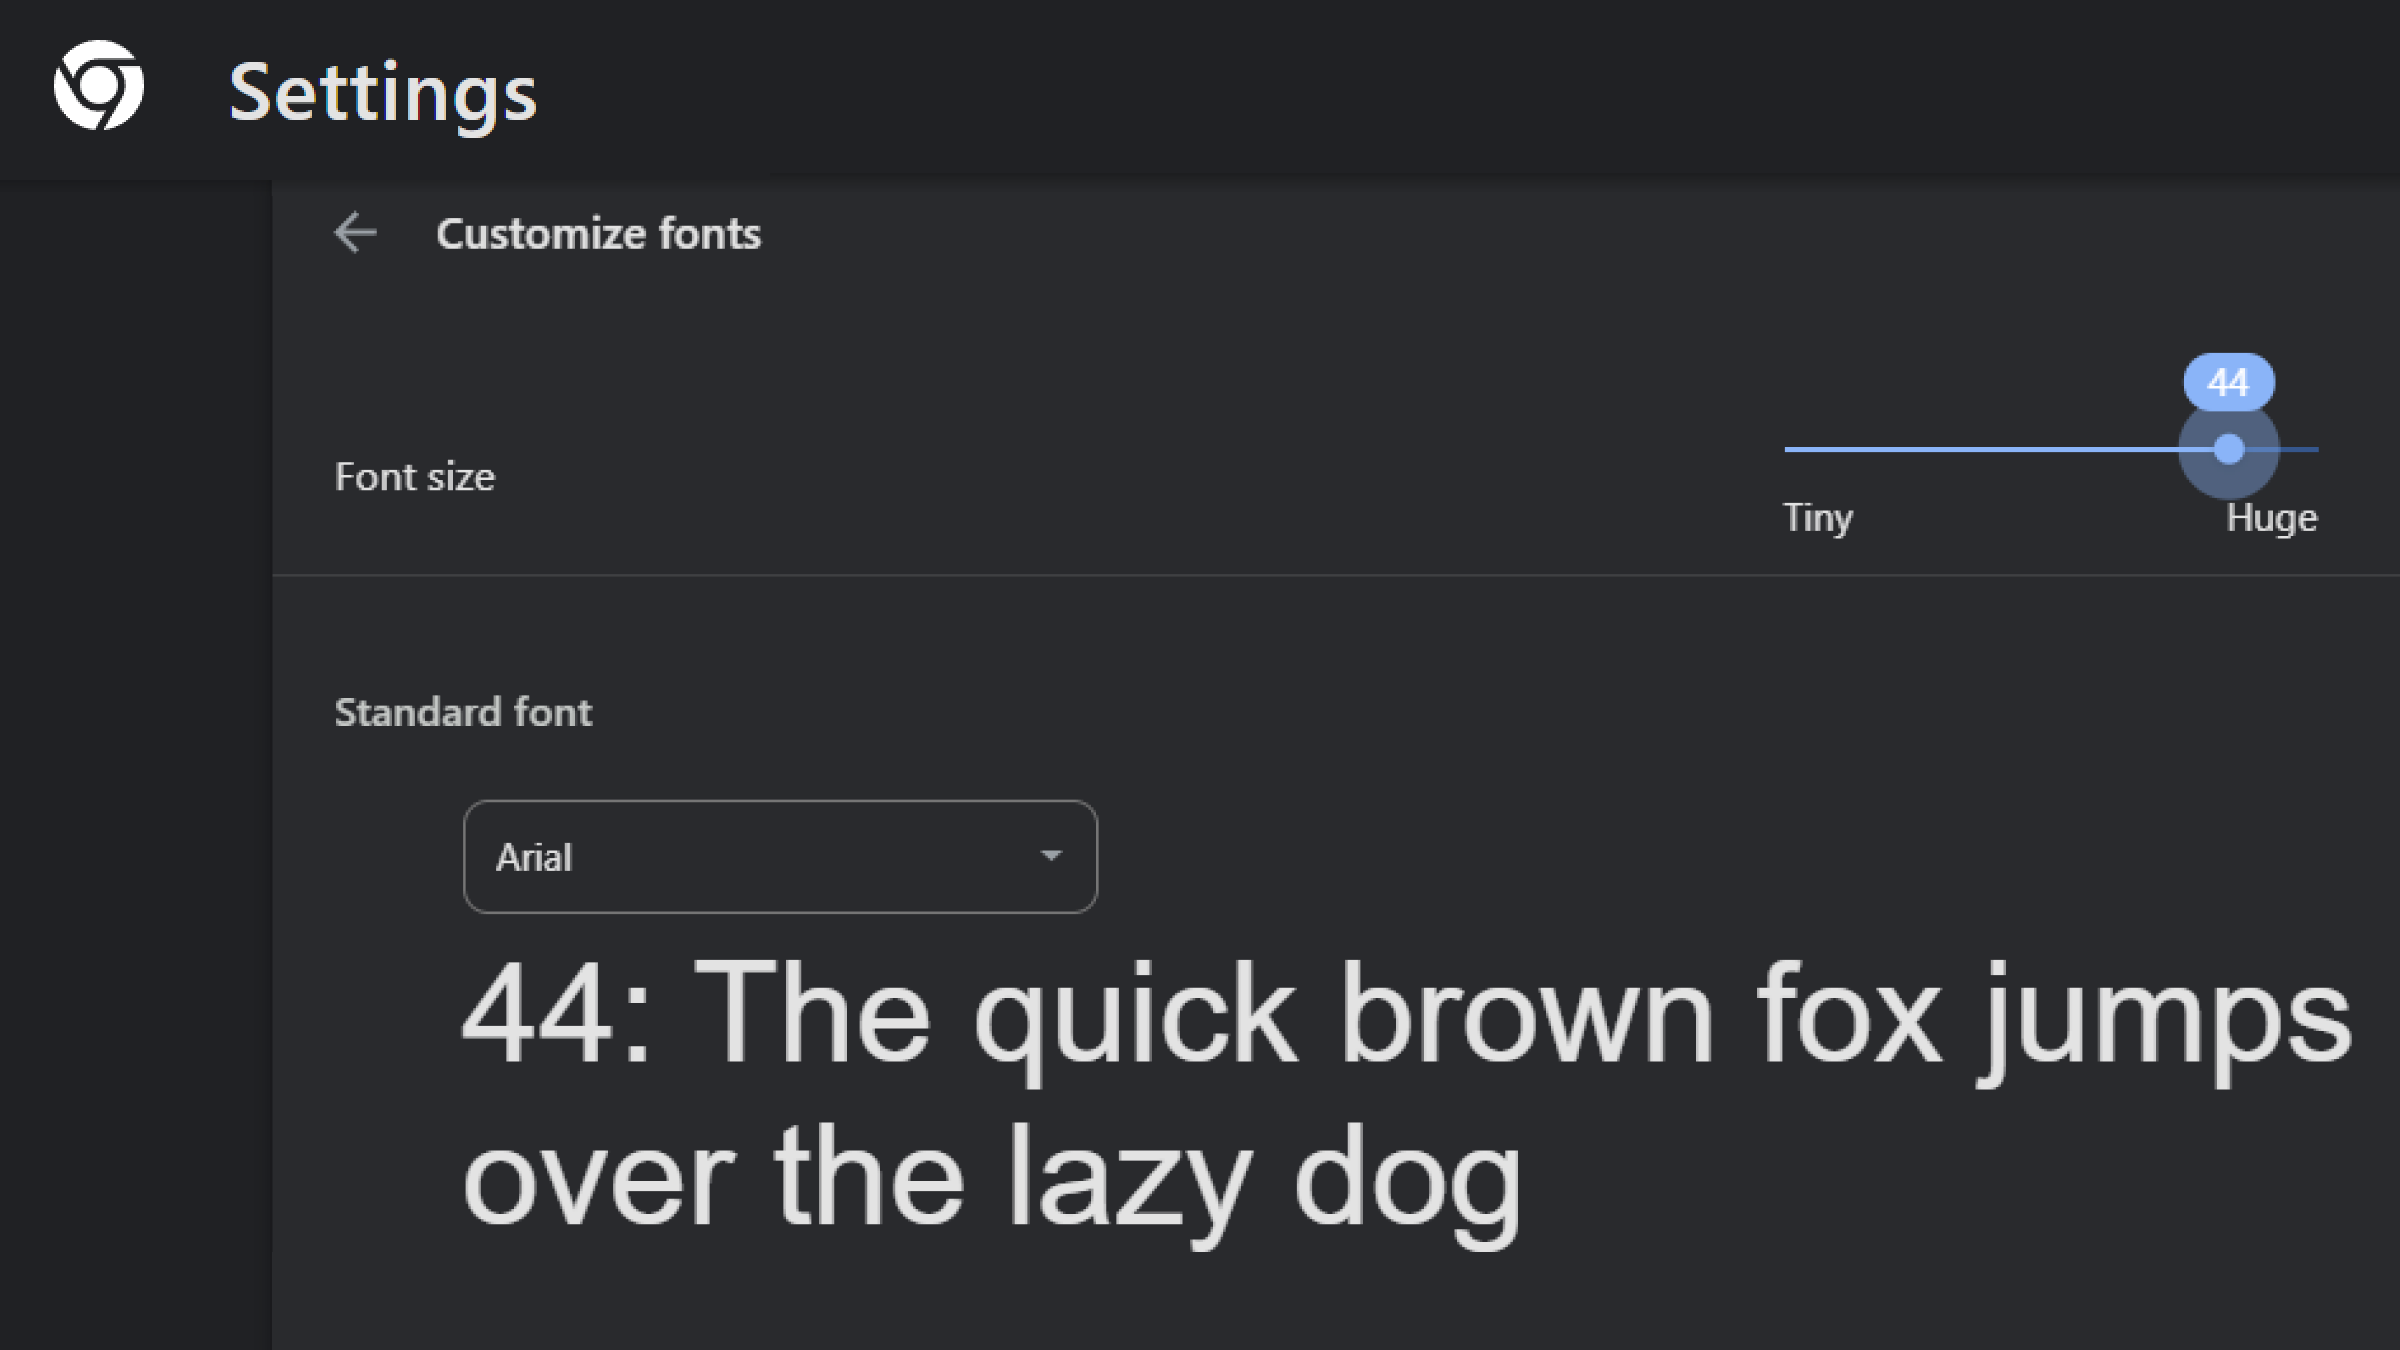Click the Chrome logo icon
The width and height of the screenshot is (2400, 1350).
coord(98,86)
